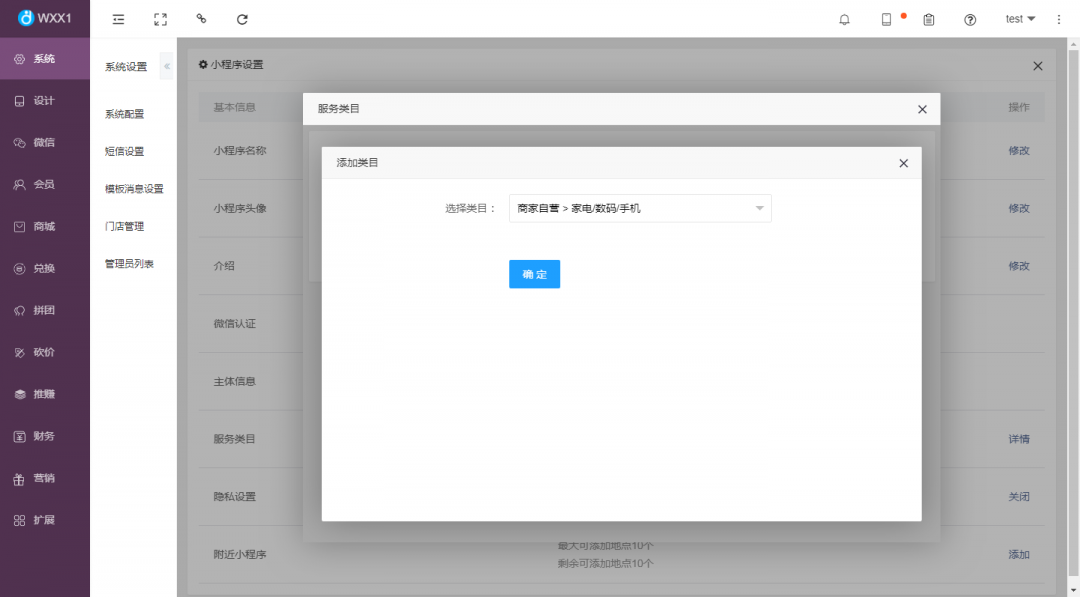Open 短信设置 in the submenu

[x=125, y=152]
